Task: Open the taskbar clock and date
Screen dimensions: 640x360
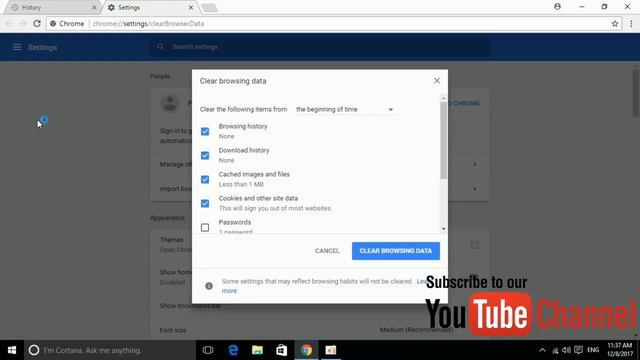Action: pyautogui.click(x=620, y=350)
